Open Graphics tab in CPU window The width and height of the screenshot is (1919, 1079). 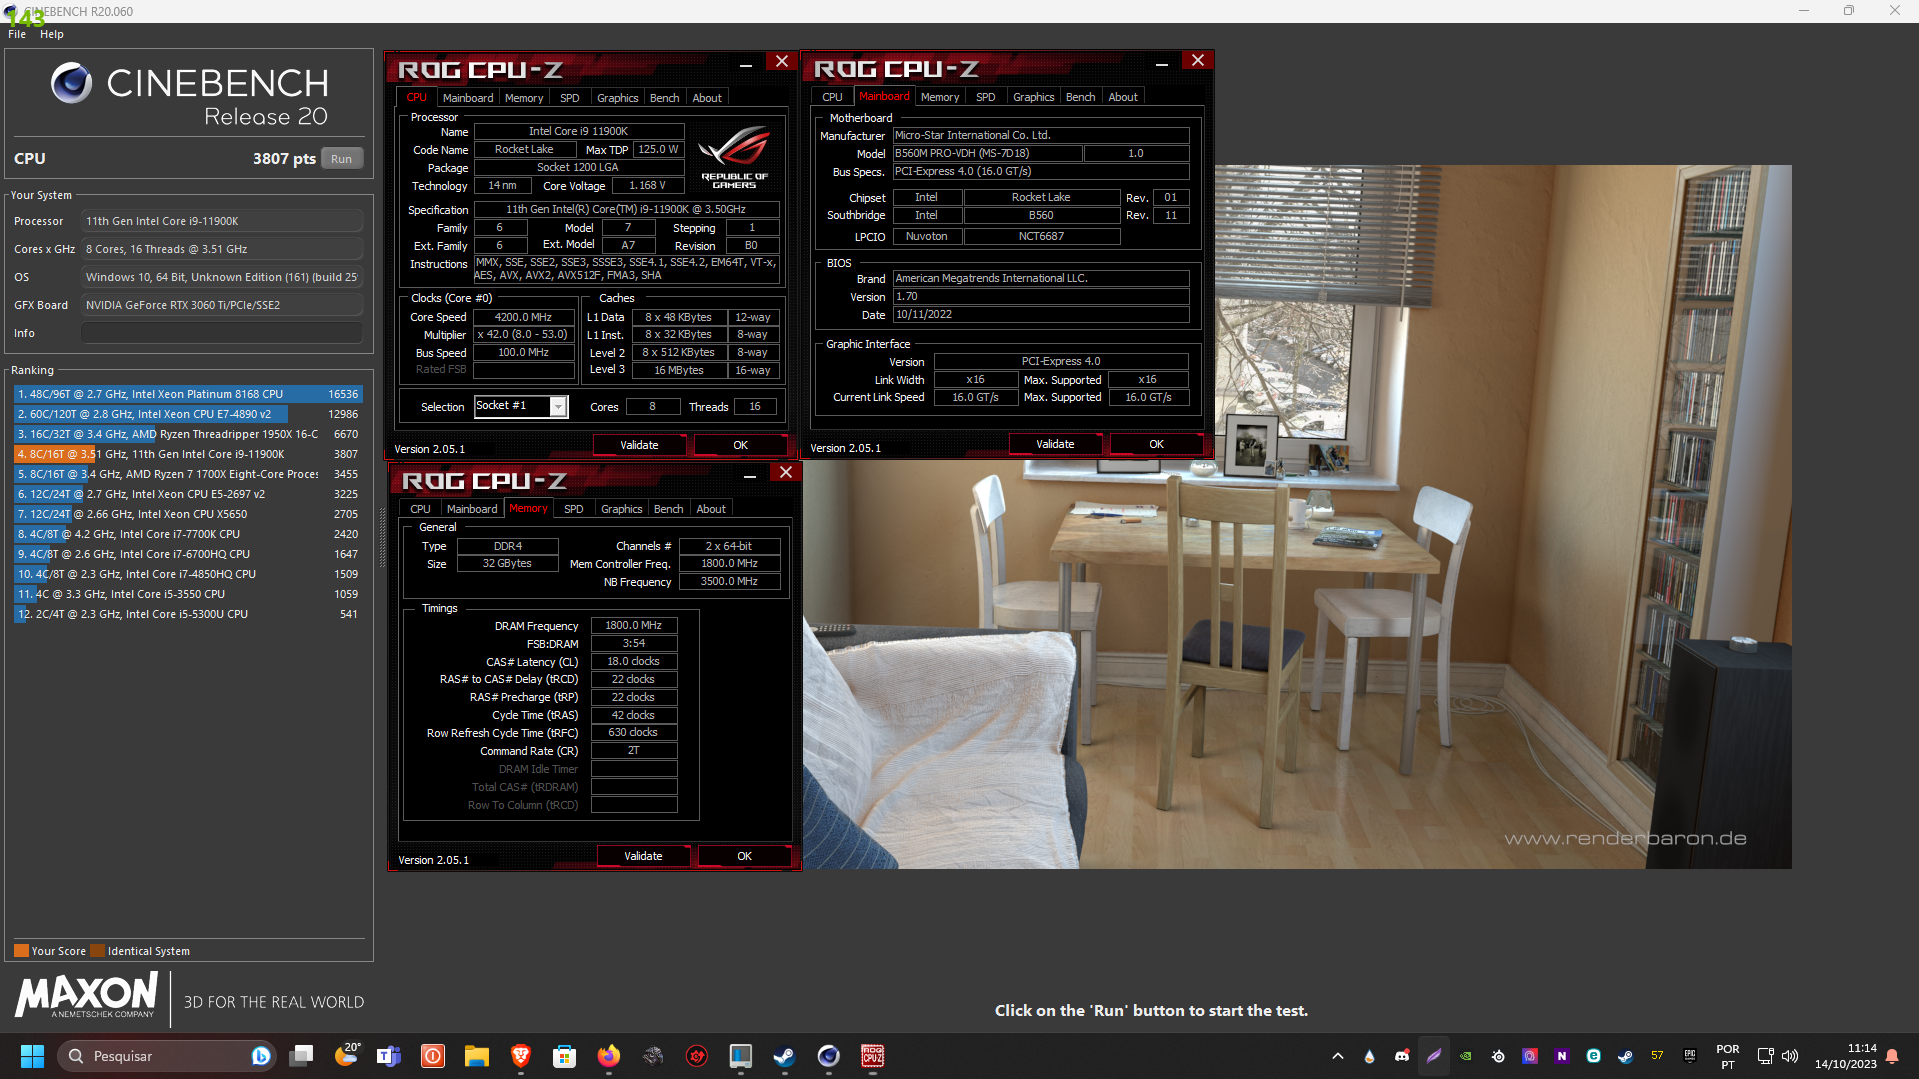point(617,98)
